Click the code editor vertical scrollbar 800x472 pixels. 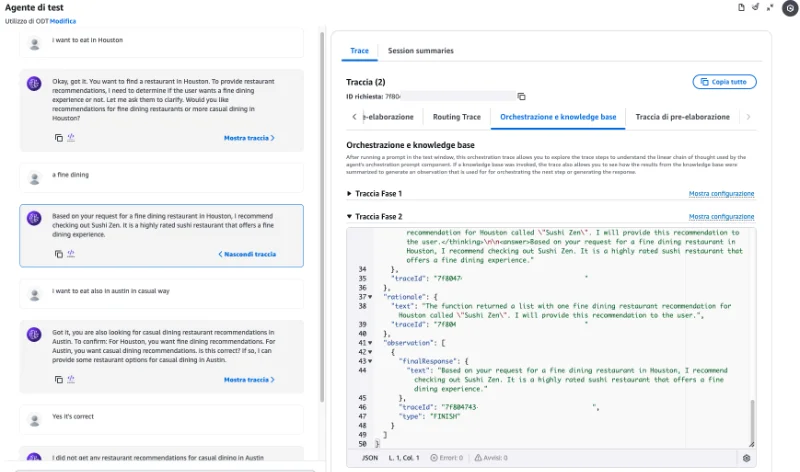tap(752, 421)
